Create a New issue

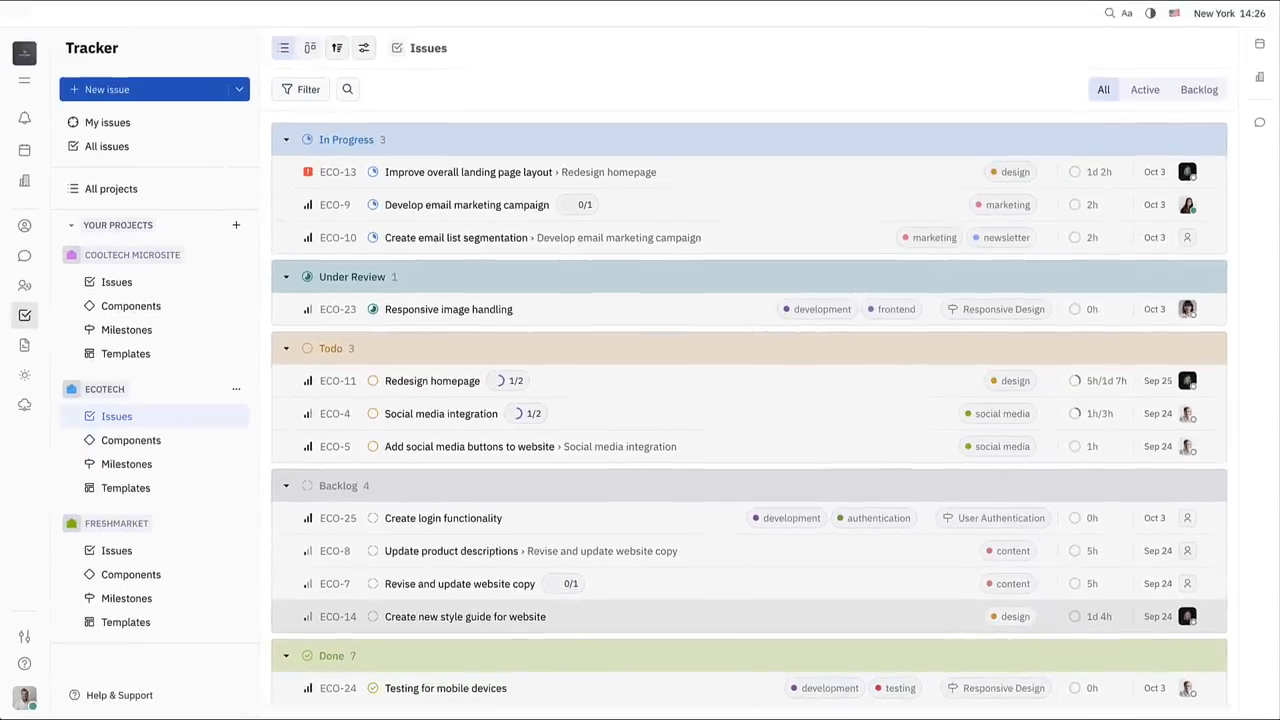click(144, 89)
